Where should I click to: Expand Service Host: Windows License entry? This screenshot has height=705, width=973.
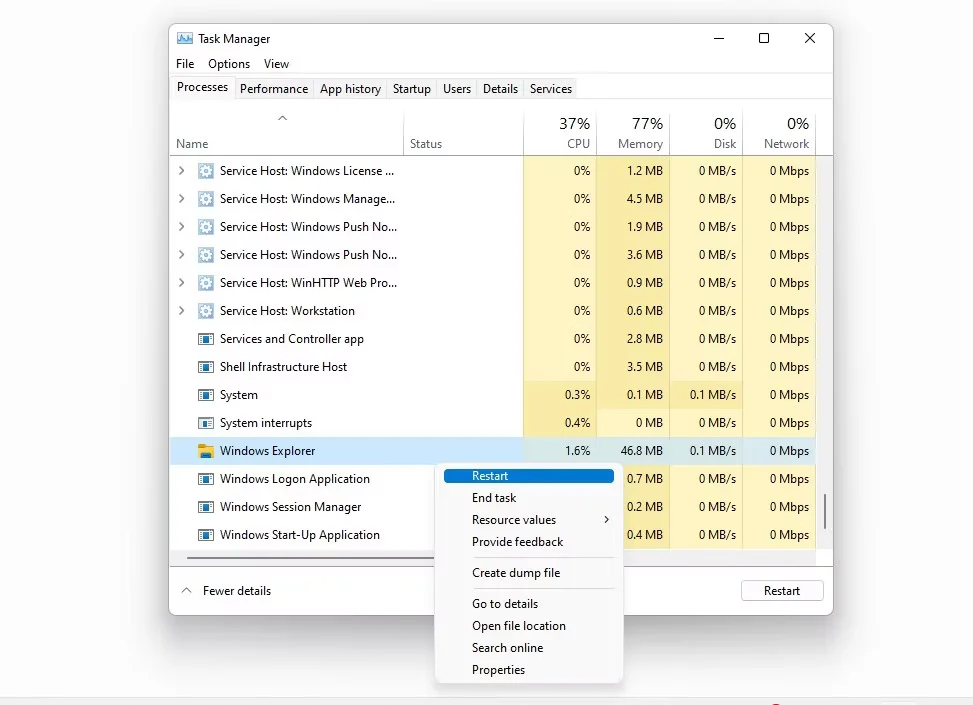tap(182, 171)
